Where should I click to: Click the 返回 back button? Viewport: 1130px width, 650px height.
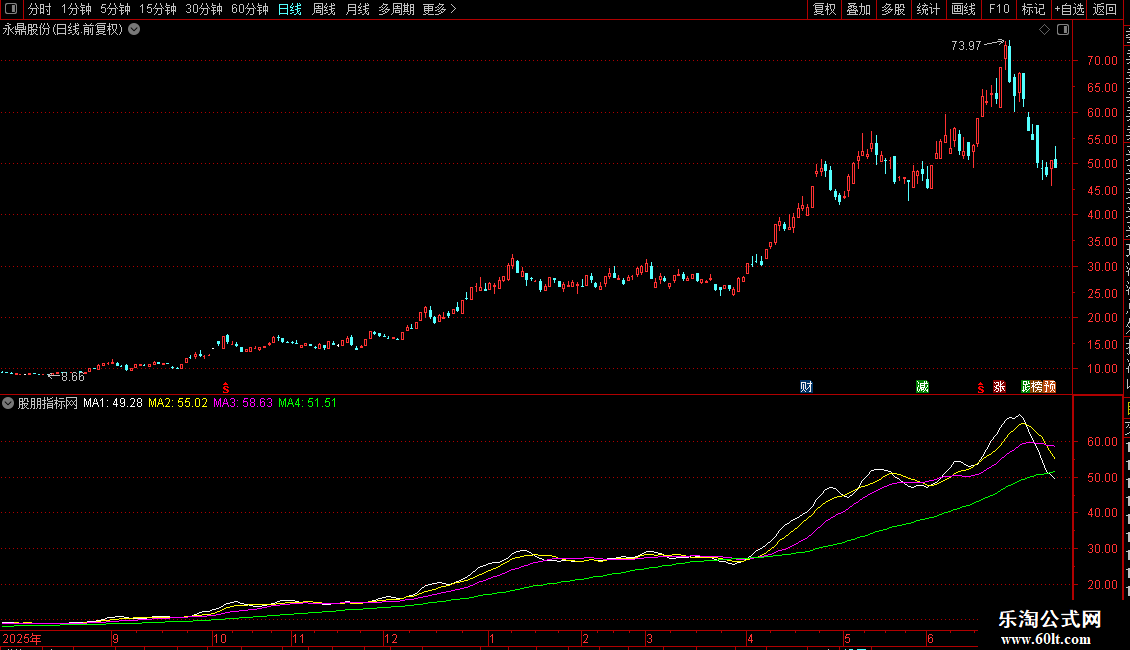[1104, 9]
